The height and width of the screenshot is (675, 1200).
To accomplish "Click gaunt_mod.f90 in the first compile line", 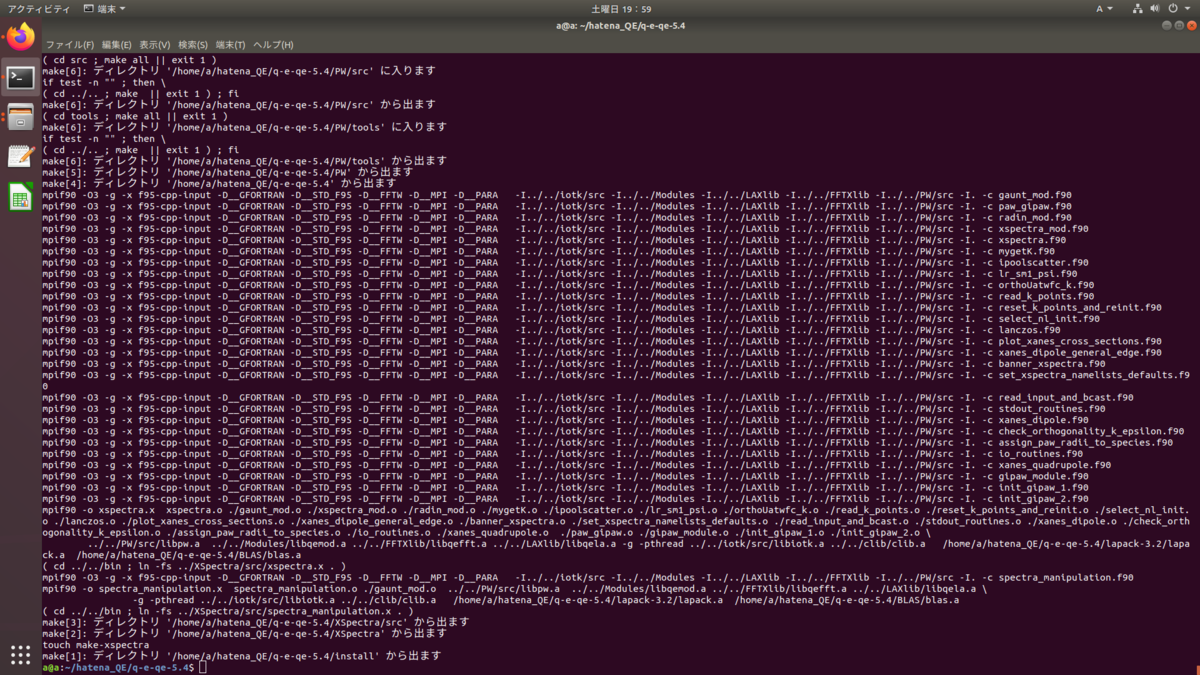I will point(1034,195).
